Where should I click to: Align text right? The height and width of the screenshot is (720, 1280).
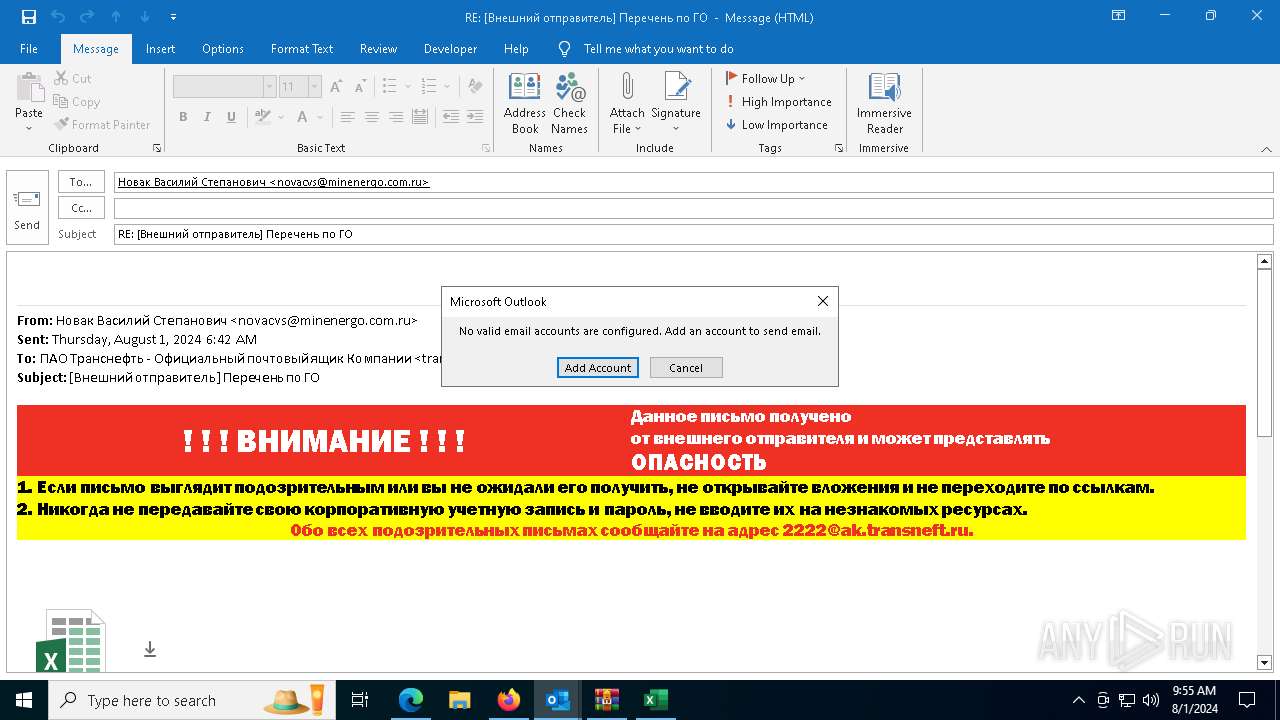pyautogui.click(x=395, y=117)
